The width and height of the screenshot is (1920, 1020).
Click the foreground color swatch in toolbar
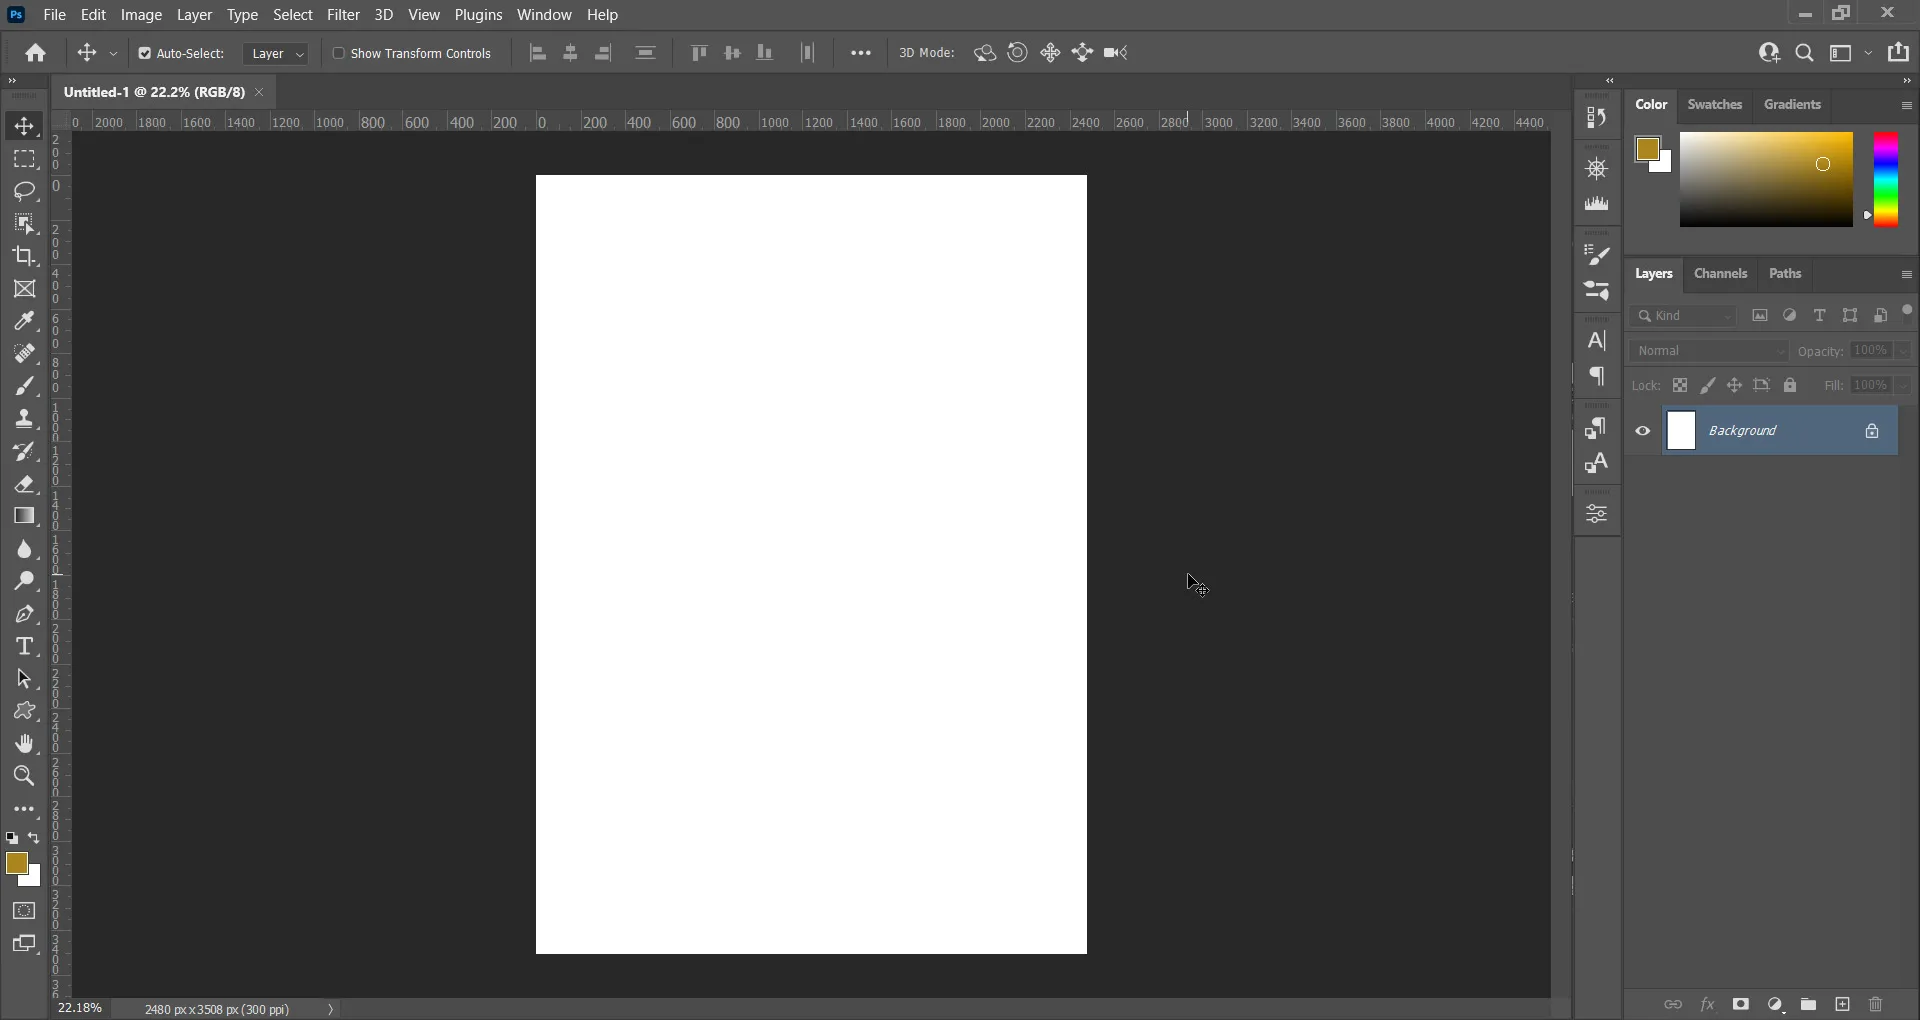click(x=16, y=864)
